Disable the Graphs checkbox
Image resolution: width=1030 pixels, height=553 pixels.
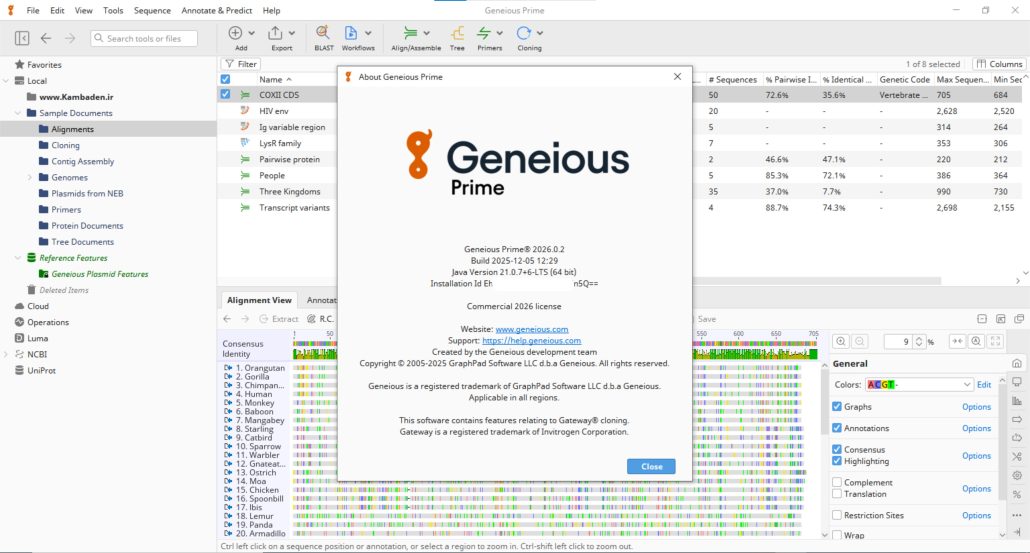(x=837, y=407)
